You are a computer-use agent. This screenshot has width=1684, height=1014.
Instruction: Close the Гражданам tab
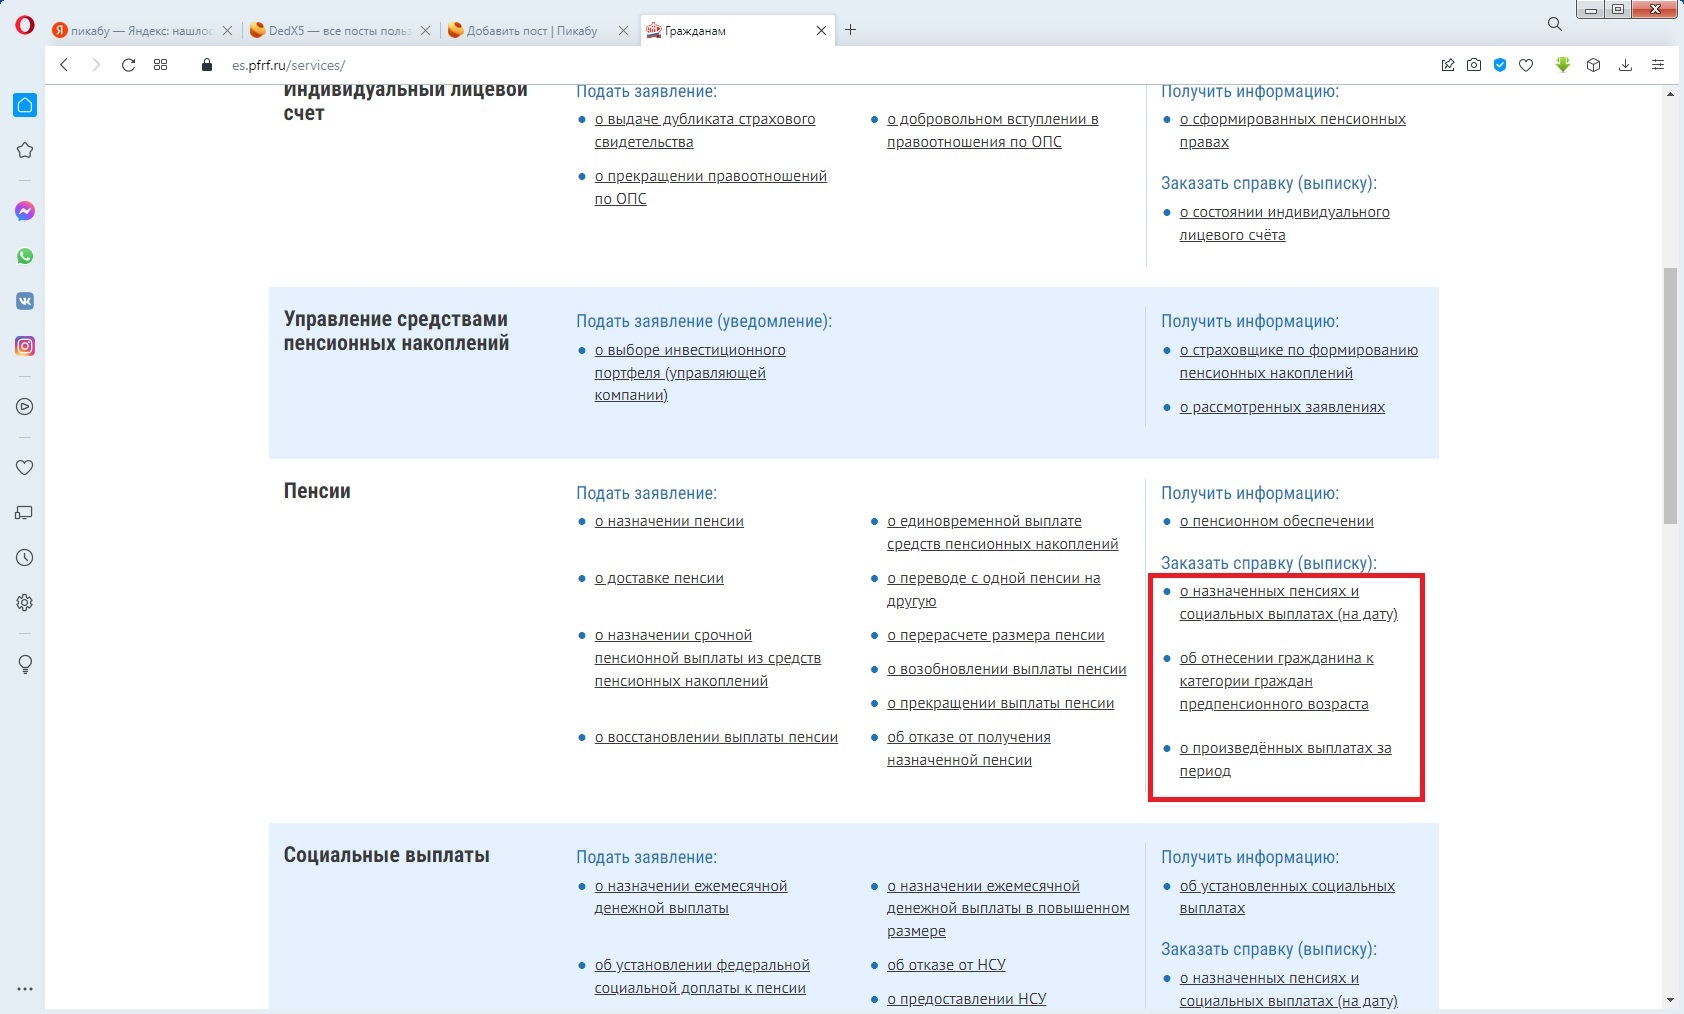pos(821,31)
